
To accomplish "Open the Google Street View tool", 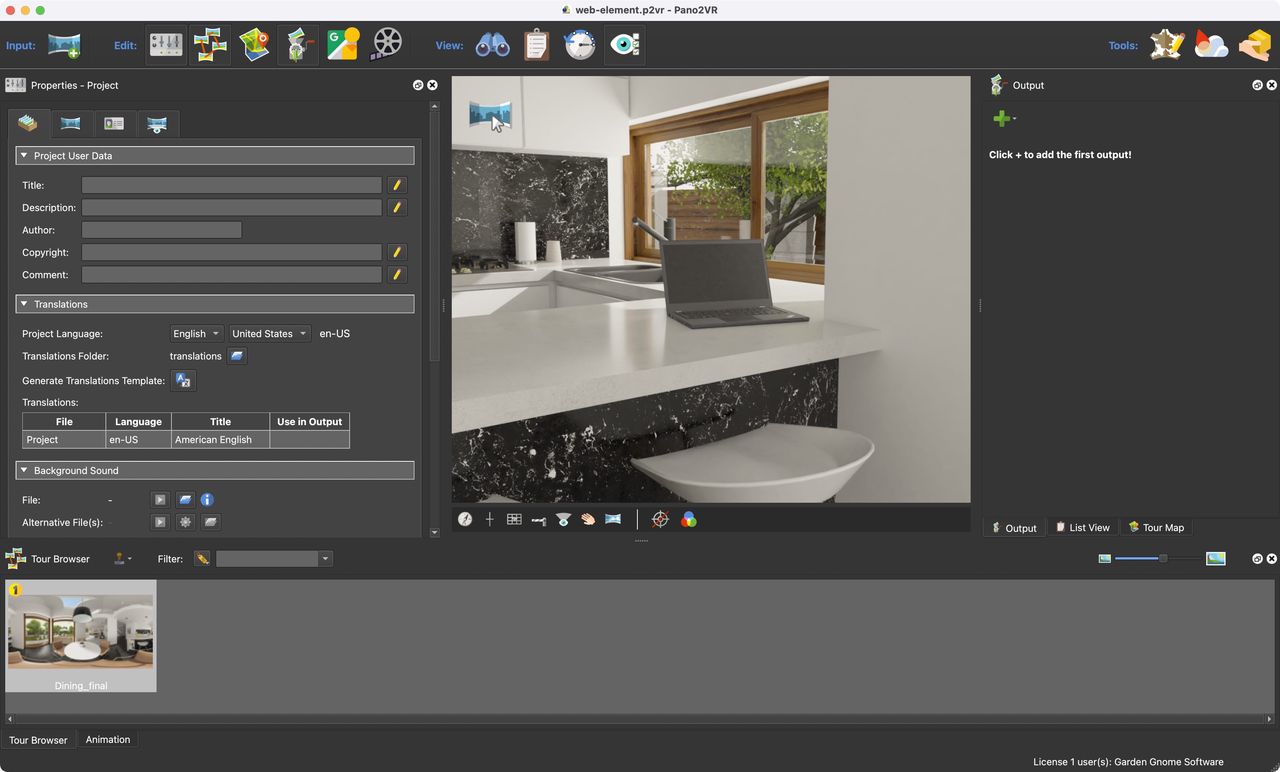I will pyautogui.click(x=342, y=45).
